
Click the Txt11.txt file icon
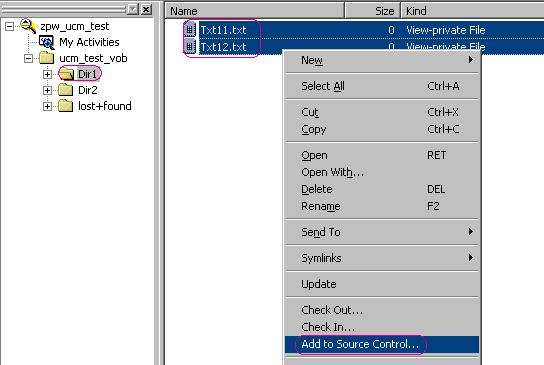click(x=189, y=30)
